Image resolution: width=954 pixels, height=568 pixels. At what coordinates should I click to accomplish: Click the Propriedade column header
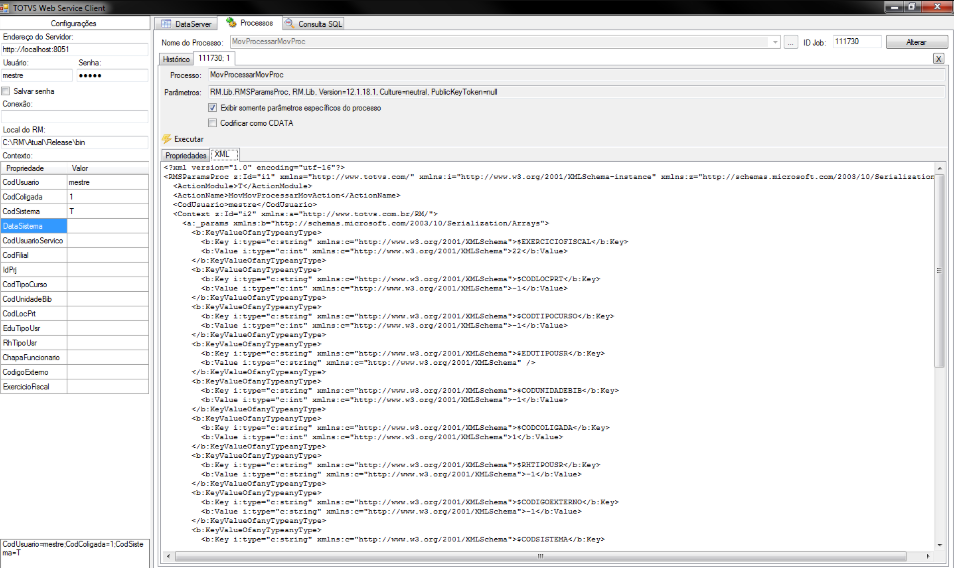pyautogui.click(x=33, y=168)
